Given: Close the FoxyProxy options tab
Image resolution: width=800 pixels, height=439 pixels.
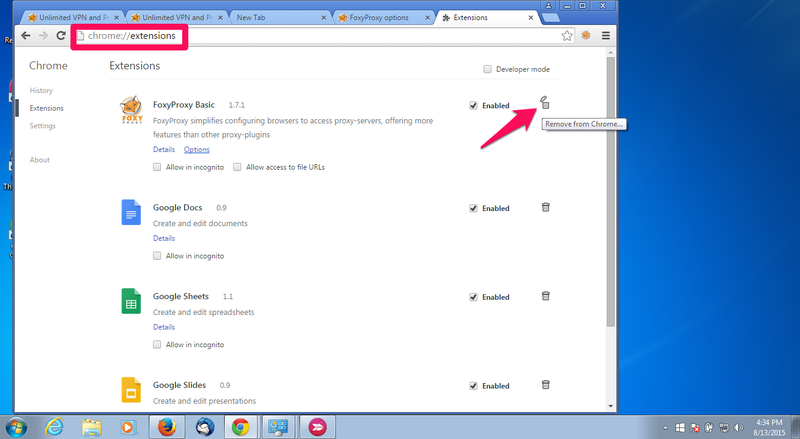Looking at the screenshot, I should click(428, 17).
